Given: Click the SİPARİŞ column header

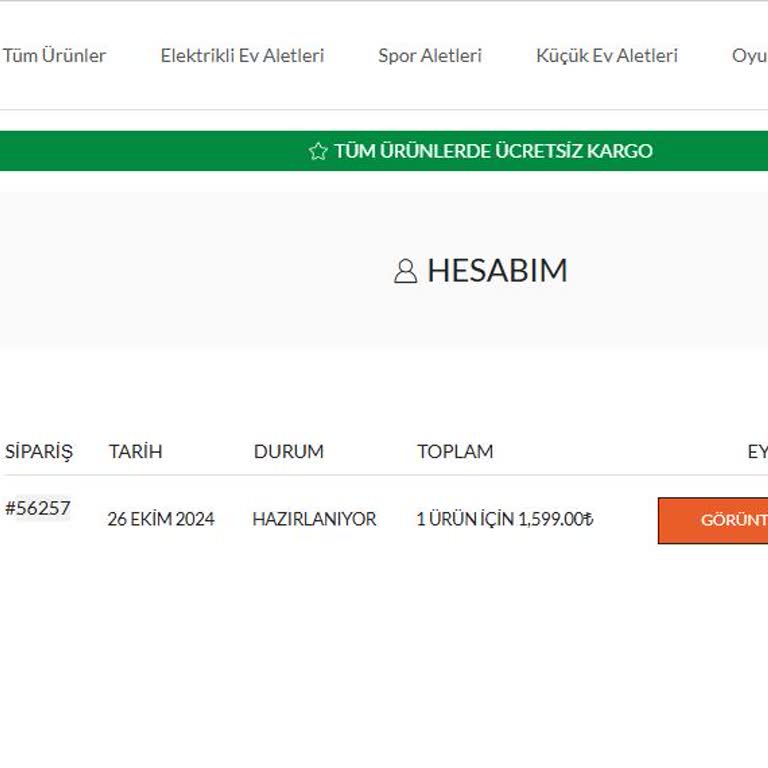Looking at the screenshot, I should pos(39,452).
